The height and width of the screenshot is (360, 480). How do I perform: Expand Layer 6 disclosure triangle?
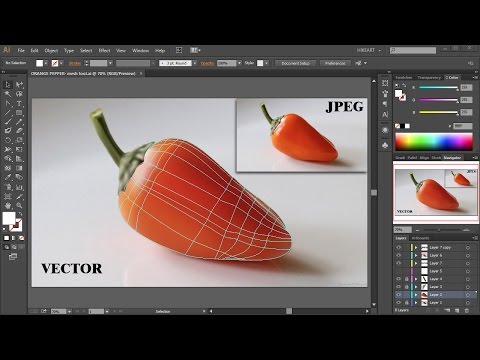(x=416, y=255)
